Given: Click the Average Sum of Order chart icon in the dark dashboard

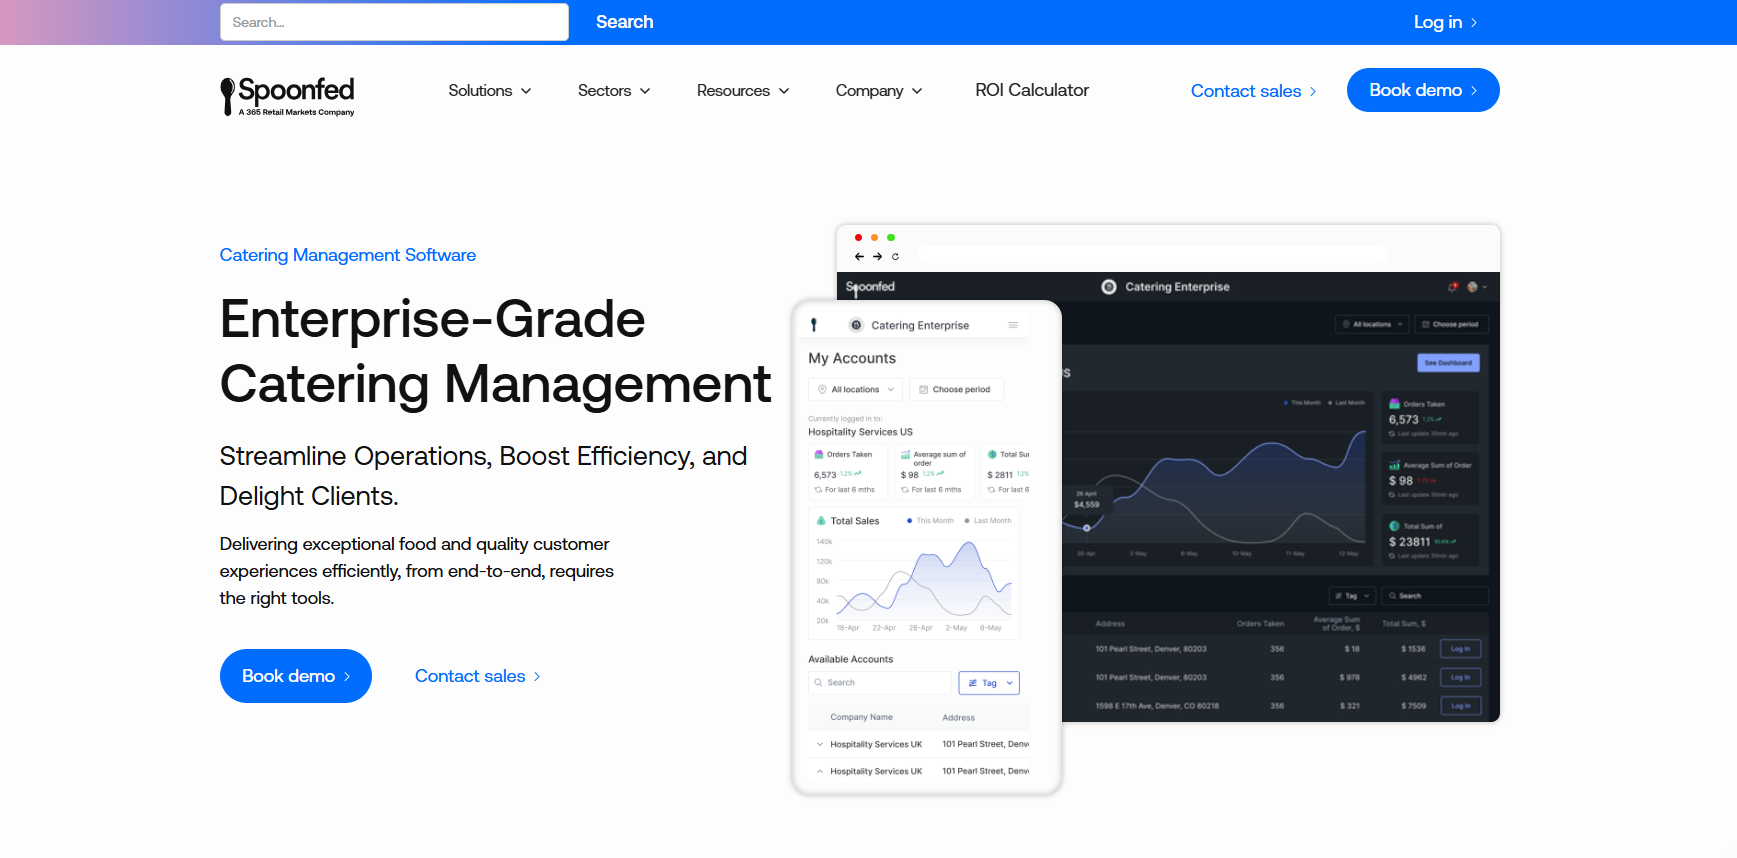Looking at the screenshot, I should pyautogui.click(x=1394, y=465).
